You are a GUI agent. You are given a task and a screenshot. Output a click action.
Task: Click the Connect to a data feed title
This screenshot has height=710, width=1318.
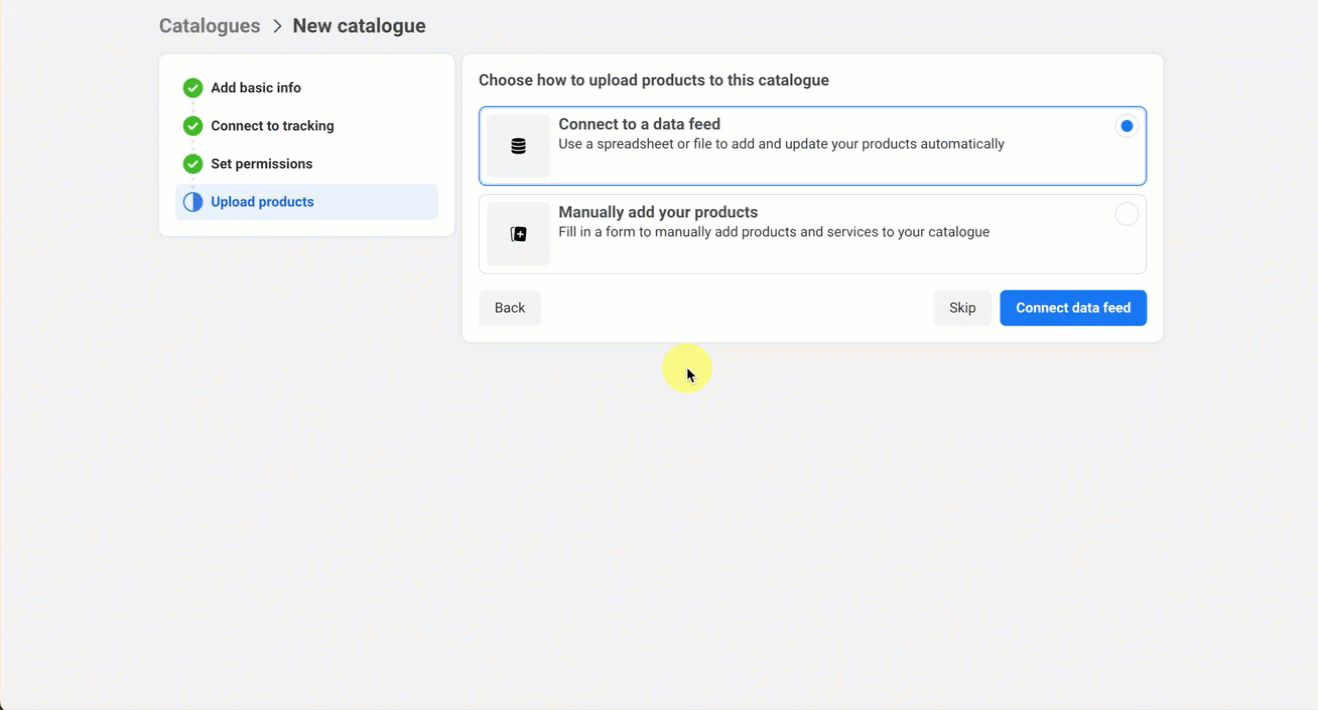tap(639, 124)
